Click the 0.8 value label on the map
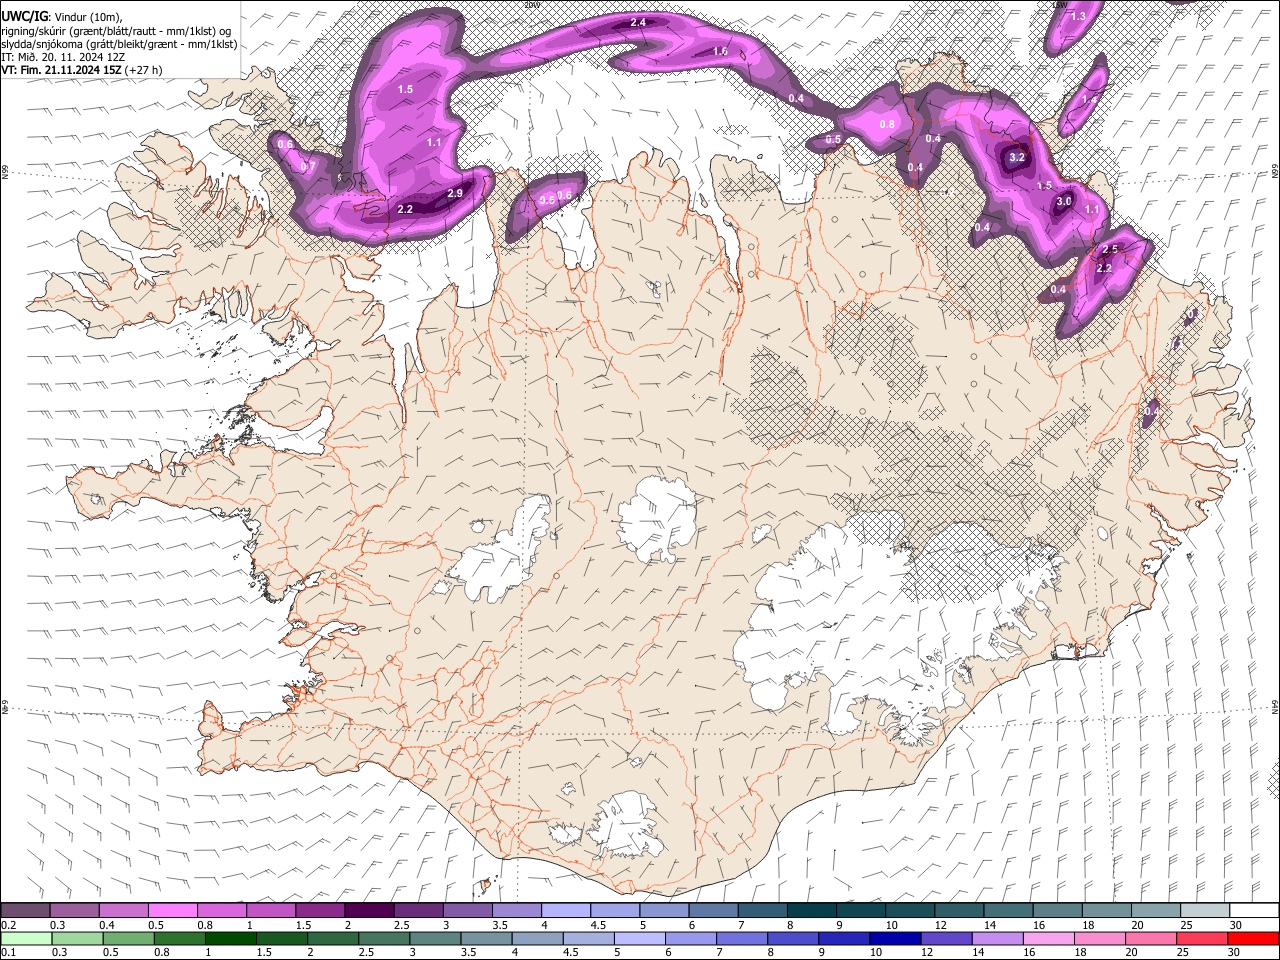Viewport: 1280px width, 960px height. (887, 124)
